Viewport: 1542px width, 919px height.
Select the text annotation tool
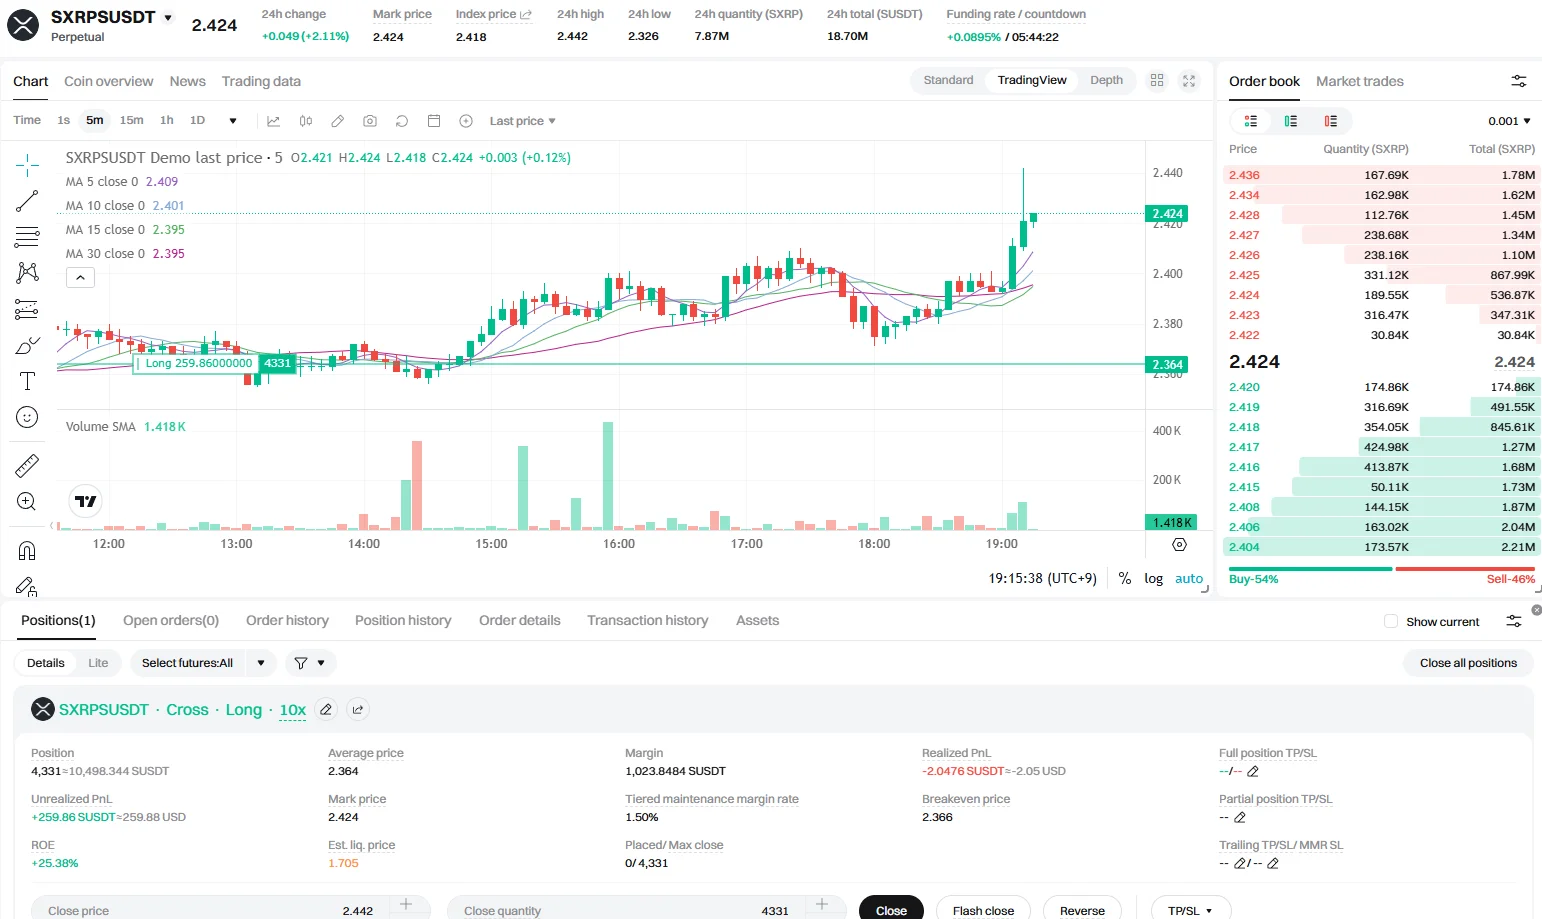click(x=27, y=381)
